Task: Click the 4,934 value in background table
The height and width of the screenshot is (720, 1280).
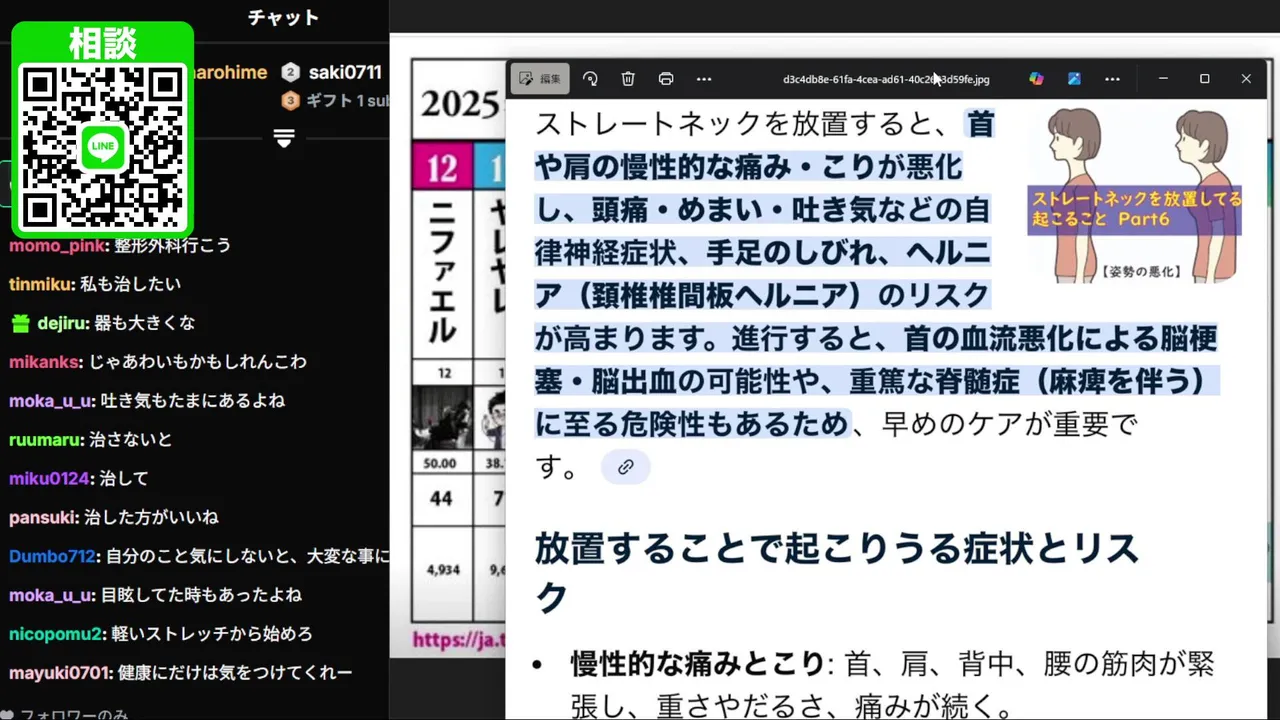Action: click(442, 570)
